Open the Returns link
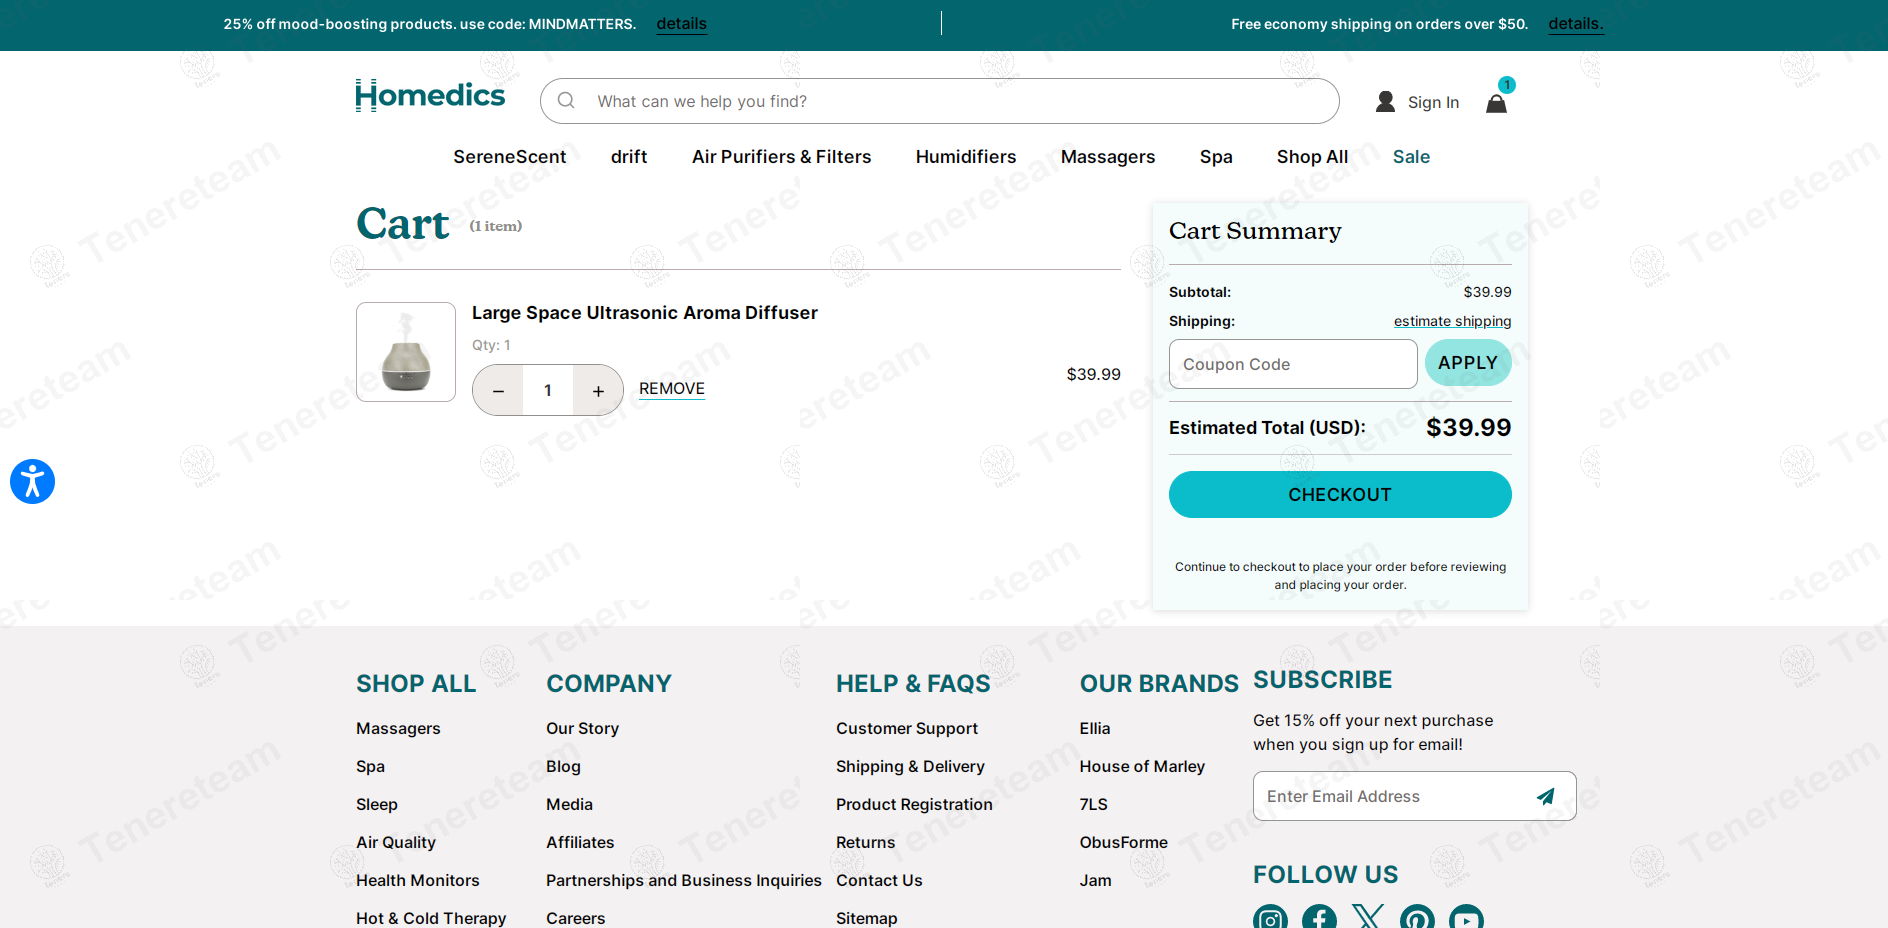The width and height of the screenshot is (1888, 928). click(865, 842)
